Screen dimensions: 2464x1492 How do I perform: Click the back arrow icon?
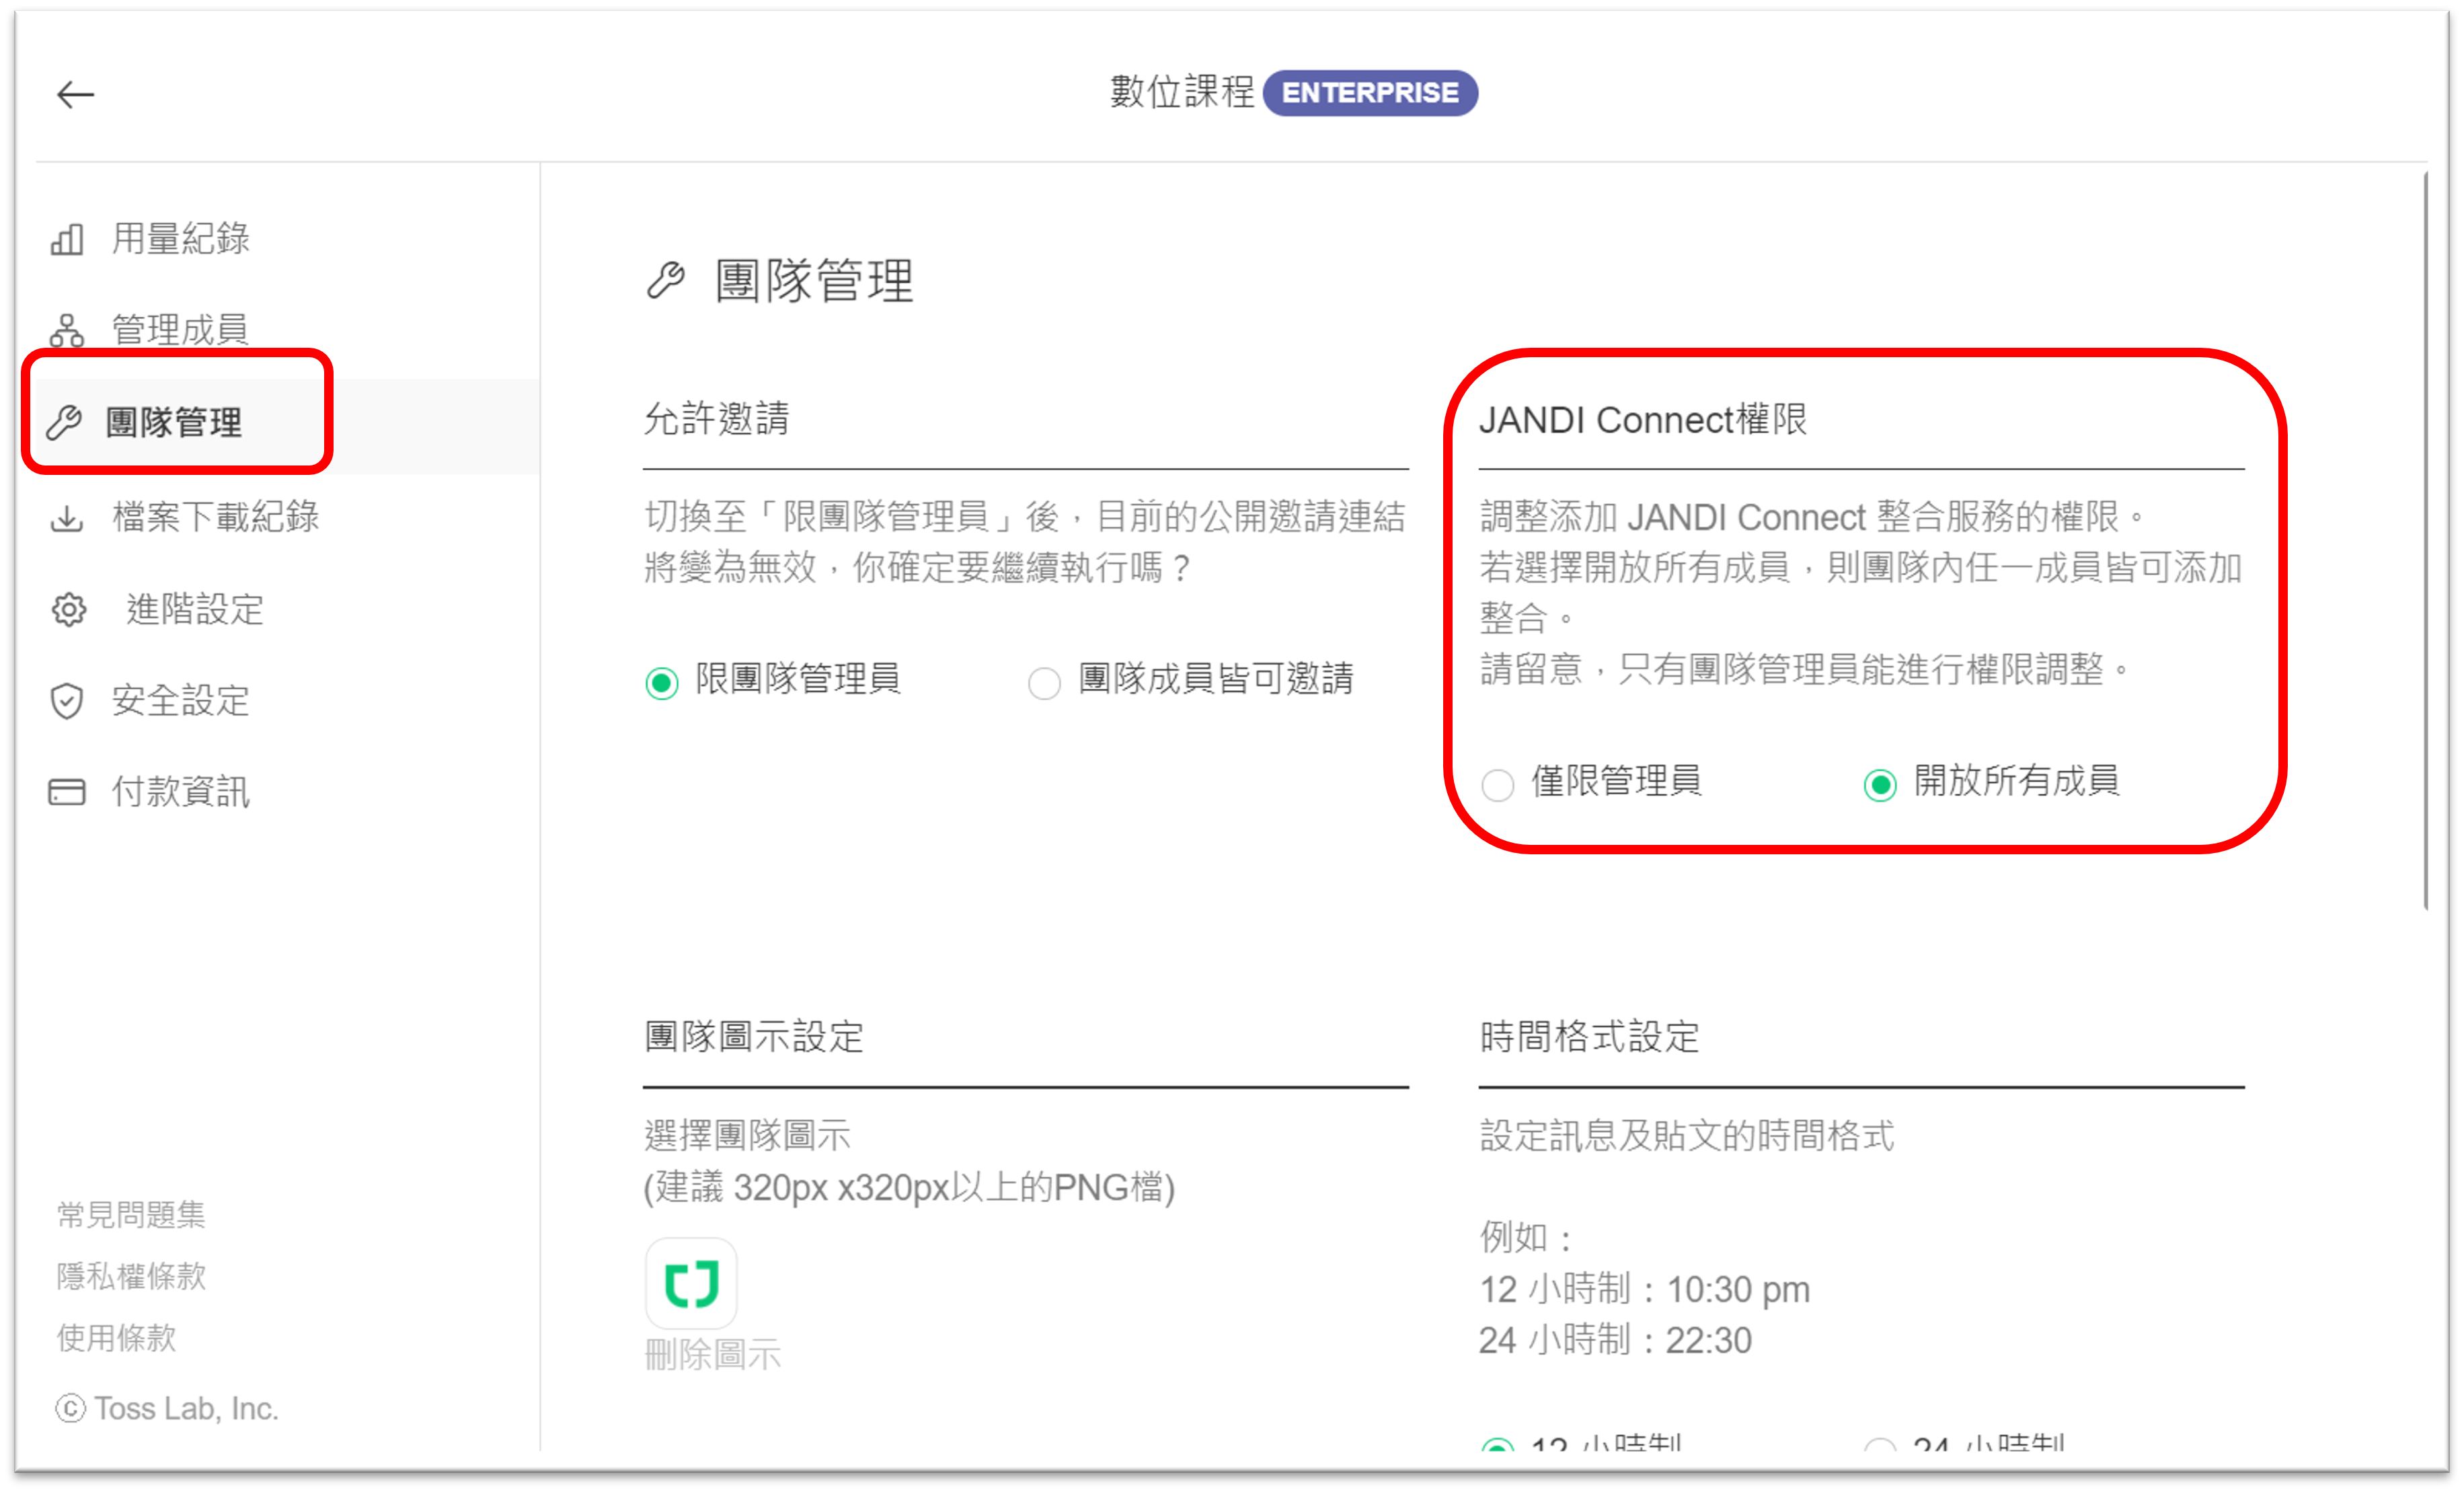coord(75,95)
